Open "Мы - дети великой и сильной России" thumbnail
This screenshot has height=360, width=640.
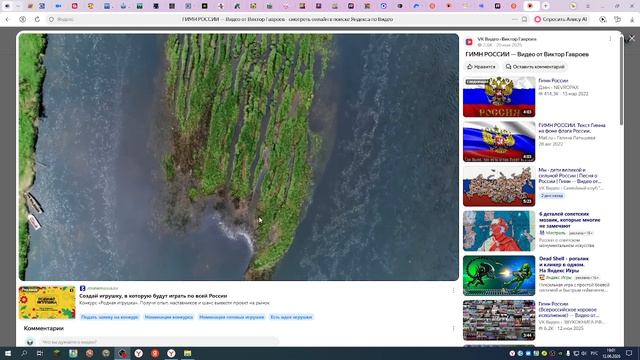499,186
